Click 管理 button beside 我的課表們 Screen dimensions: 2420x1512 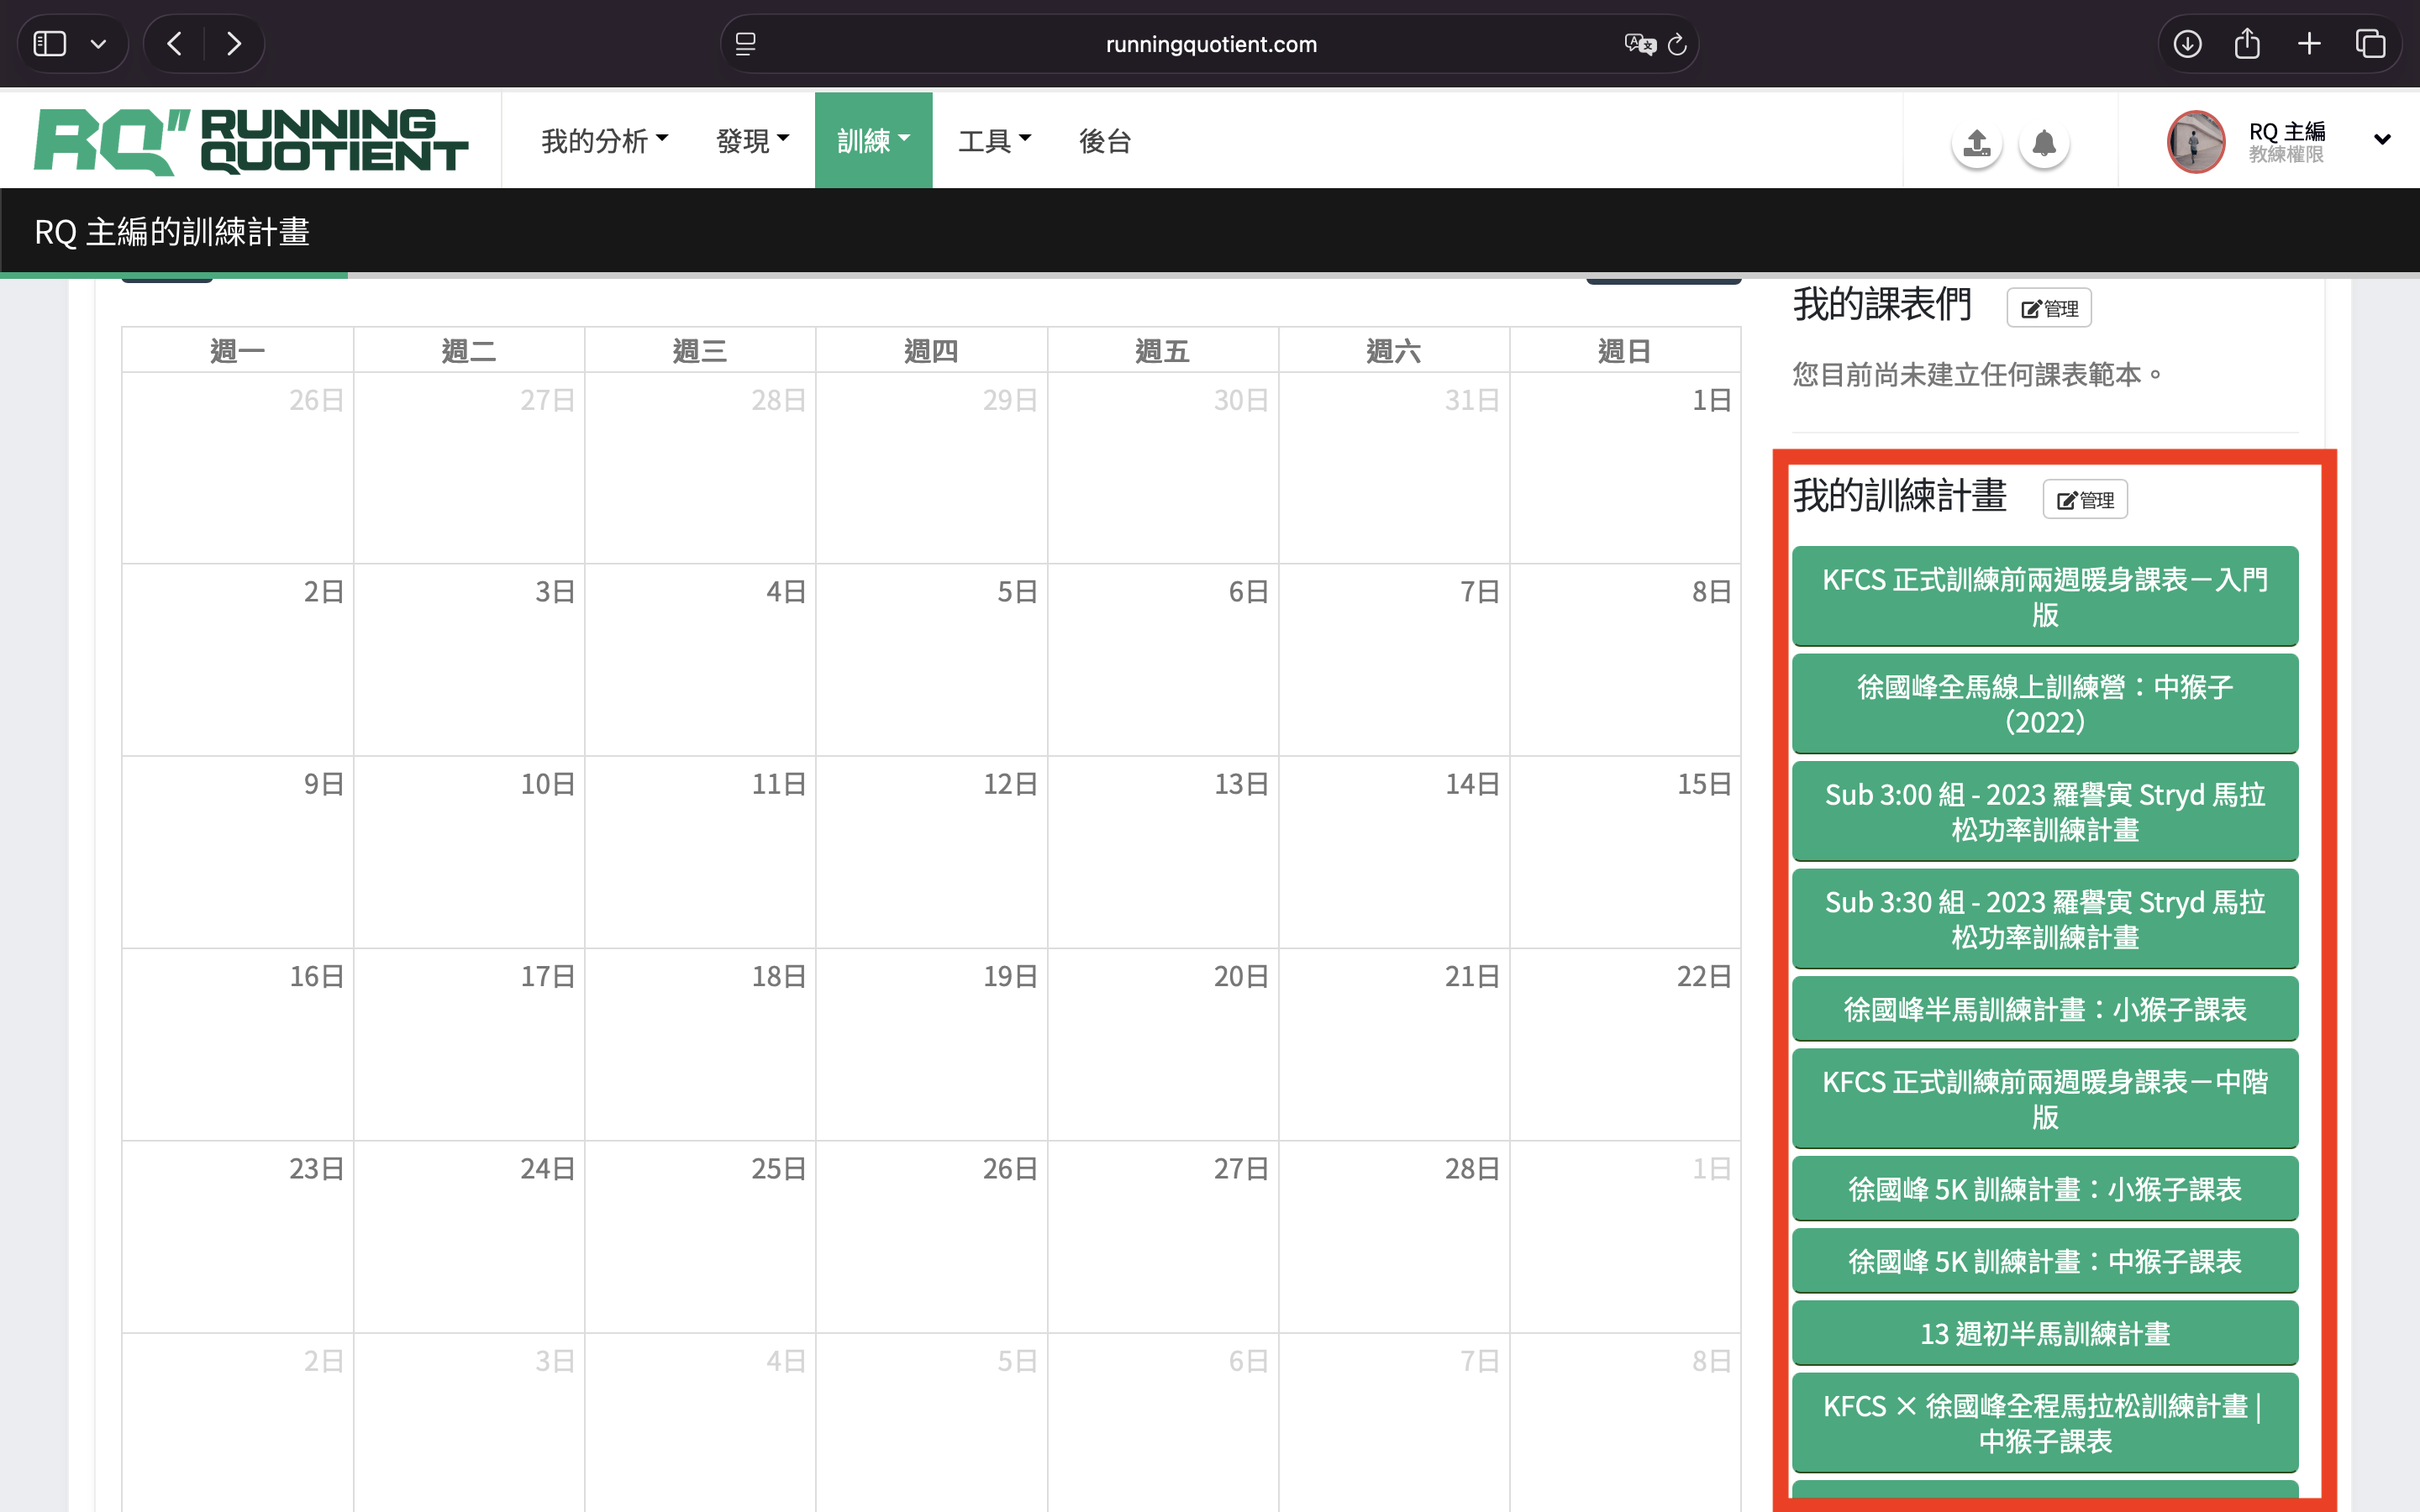pos(2048,308)
